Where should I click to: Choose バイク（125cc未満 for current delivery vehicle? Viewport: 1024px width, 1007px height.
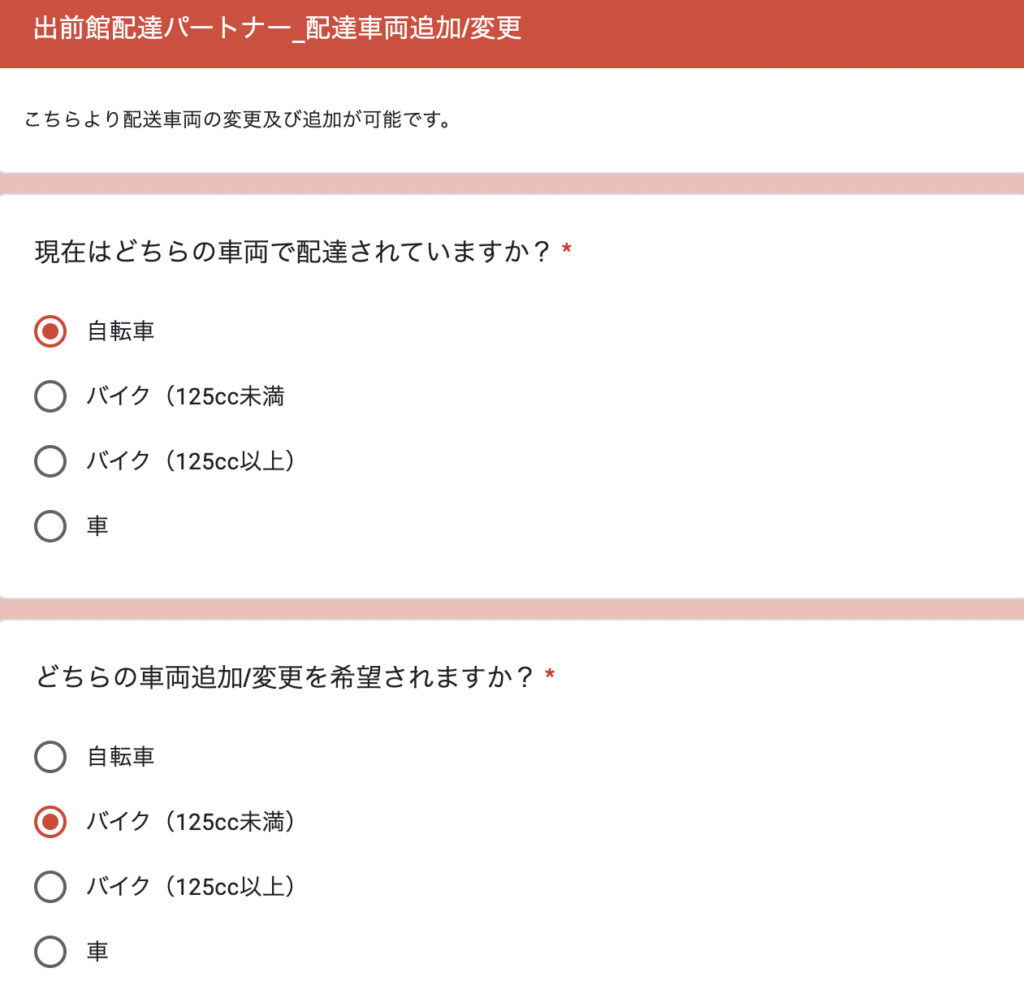pyautogui.click(x=50, y=396)
